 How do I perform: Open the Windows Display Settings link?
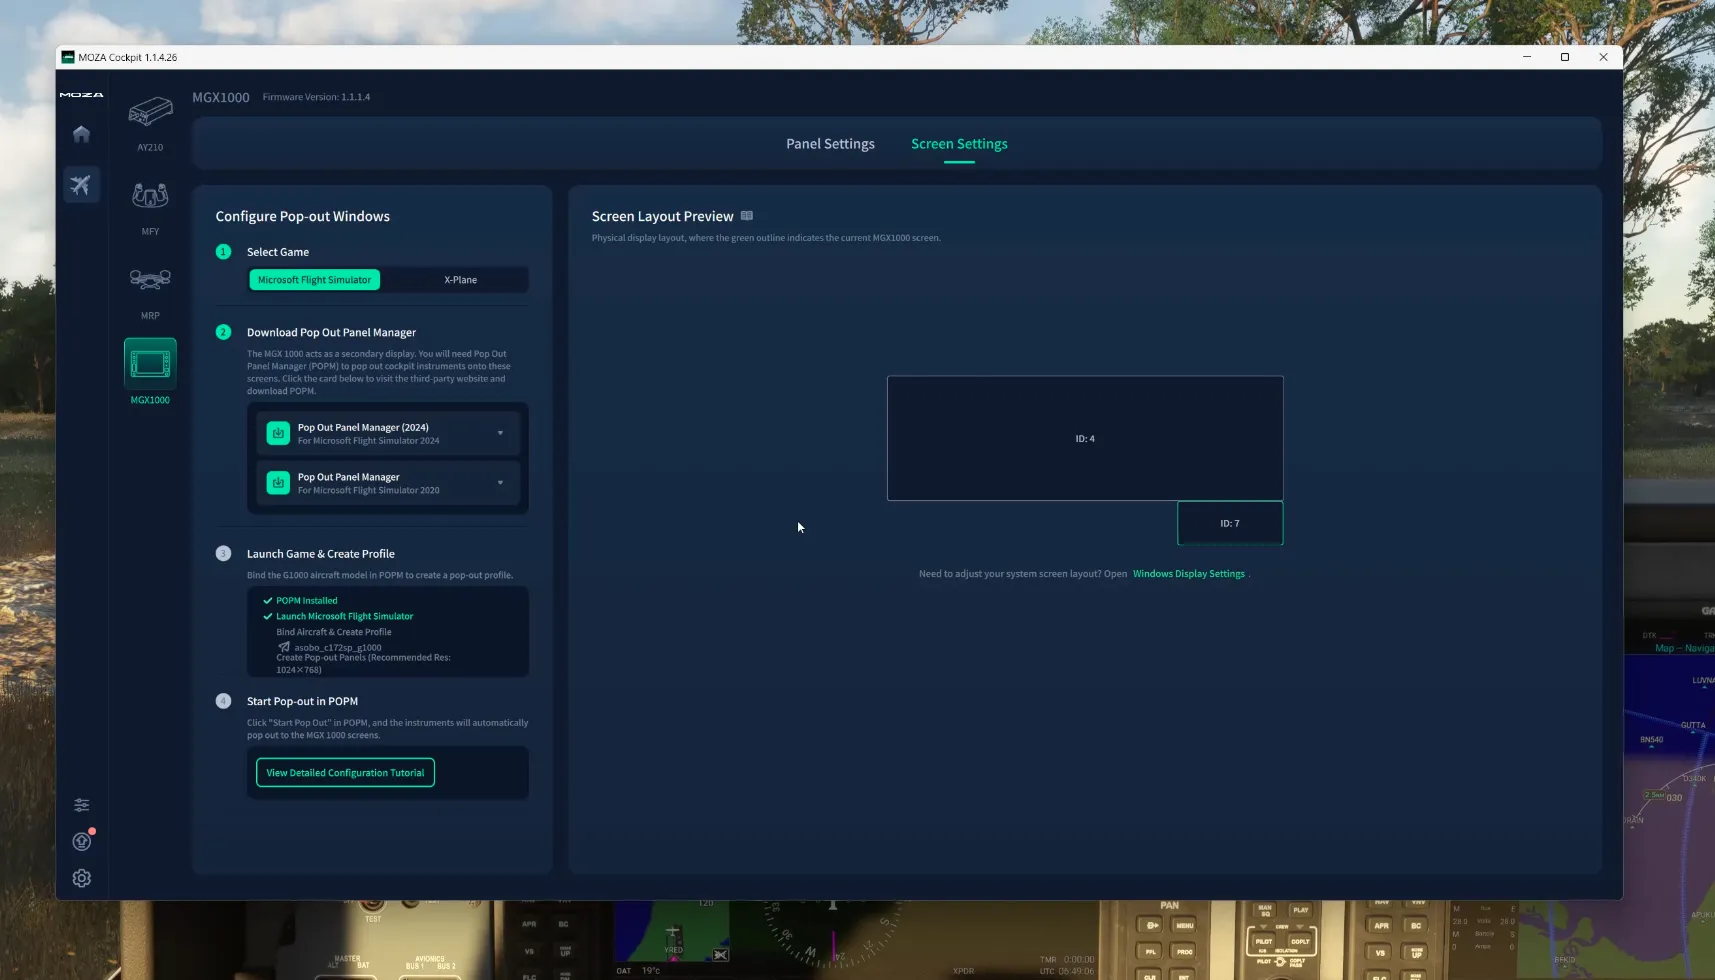point(1188,574)
